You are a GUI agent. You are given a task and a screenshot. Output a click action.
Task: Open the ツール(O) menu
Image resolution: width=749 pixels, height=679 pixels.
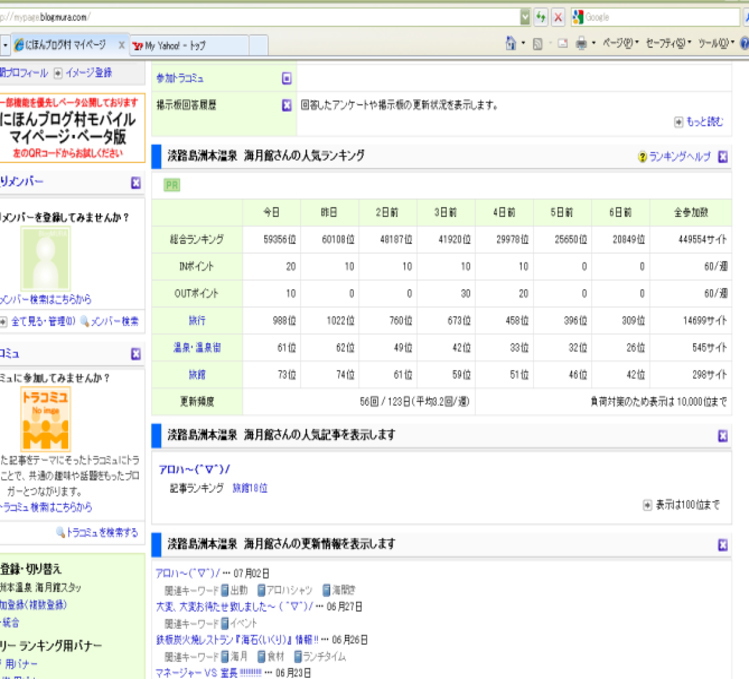tap(716, 44)
